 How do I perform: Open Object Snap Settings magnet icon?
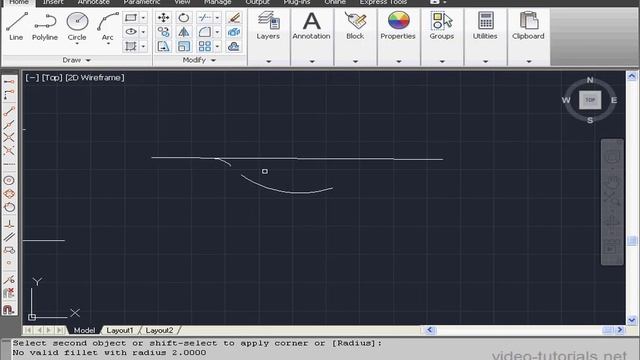point(9,309)
